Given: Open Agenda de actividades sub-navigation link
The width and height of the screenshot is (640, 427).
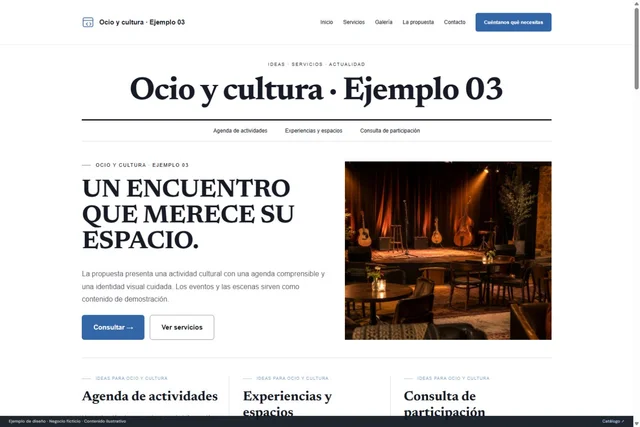Looking at the screenshot, I should pyautogui.click(x=240, y=131).
